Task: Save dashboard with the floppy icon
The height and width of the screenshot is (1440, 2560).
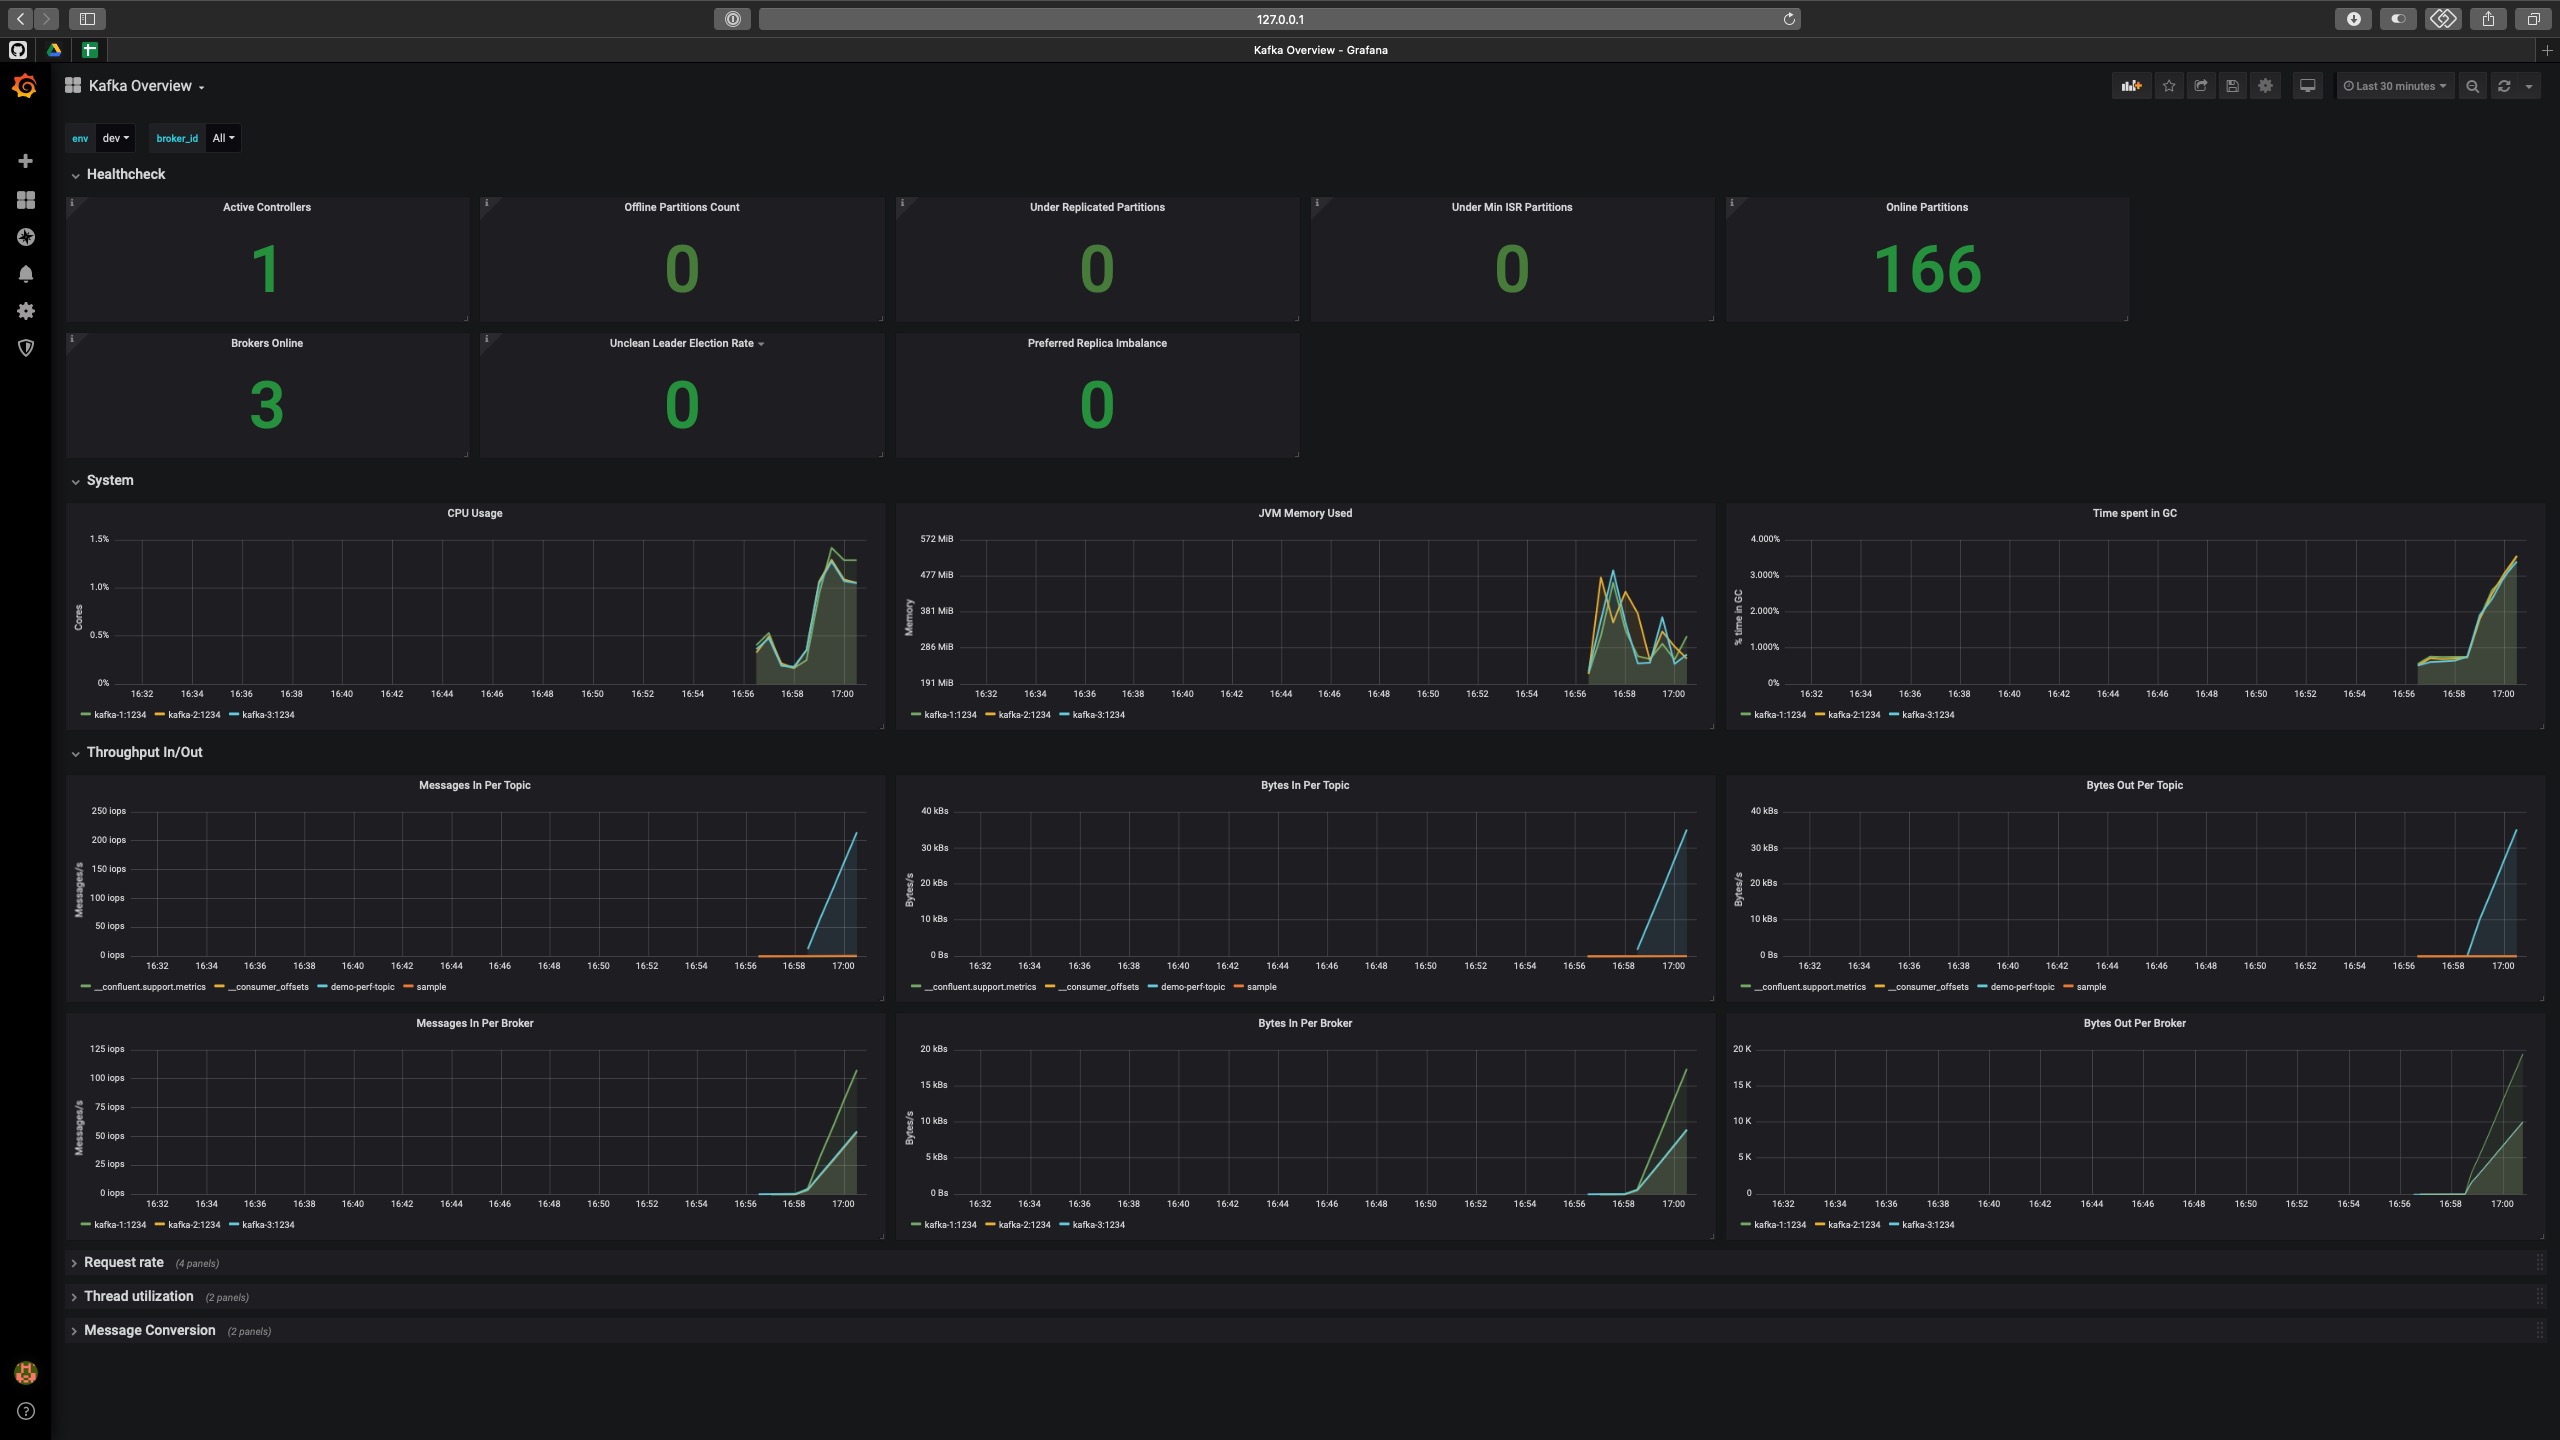Action: (2233, 86)
